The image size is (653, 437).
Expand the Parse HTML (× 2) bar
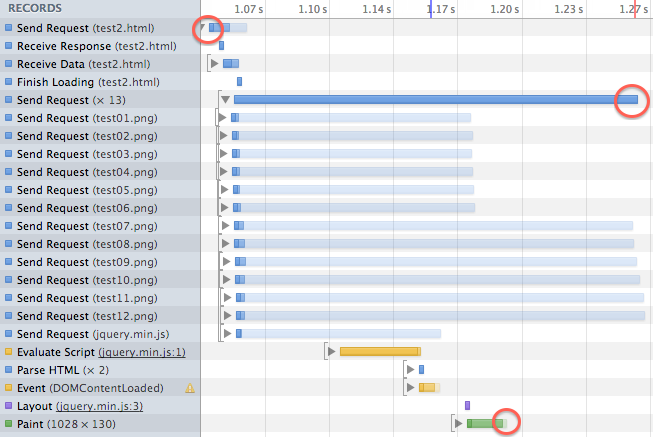[x=410, y=370]
